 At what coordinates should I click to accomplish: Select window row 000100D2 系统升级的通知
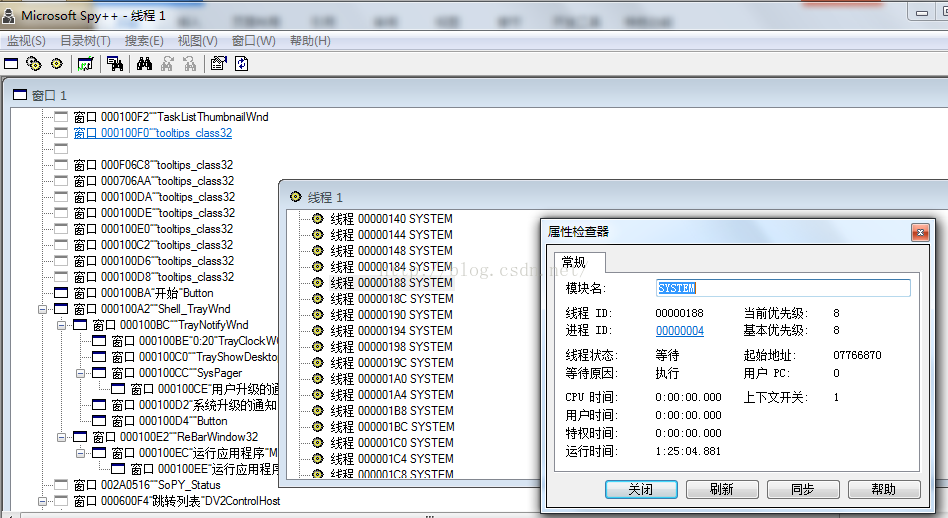click(194, 405)
